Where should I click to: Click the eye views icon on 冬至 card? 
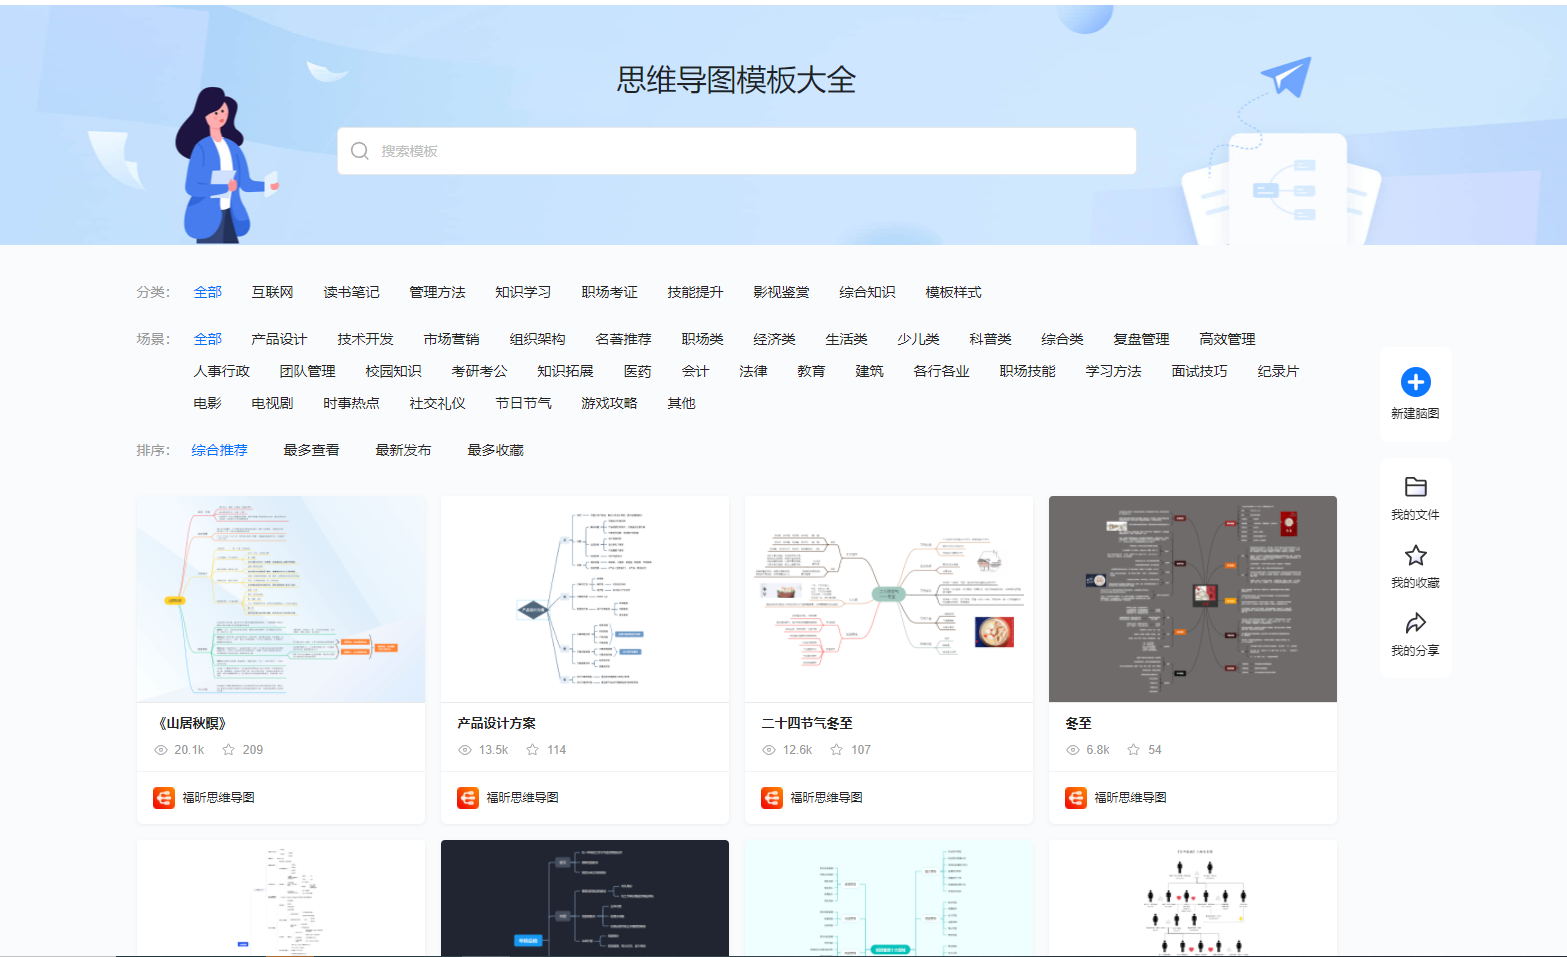(x=1073, y=750)
